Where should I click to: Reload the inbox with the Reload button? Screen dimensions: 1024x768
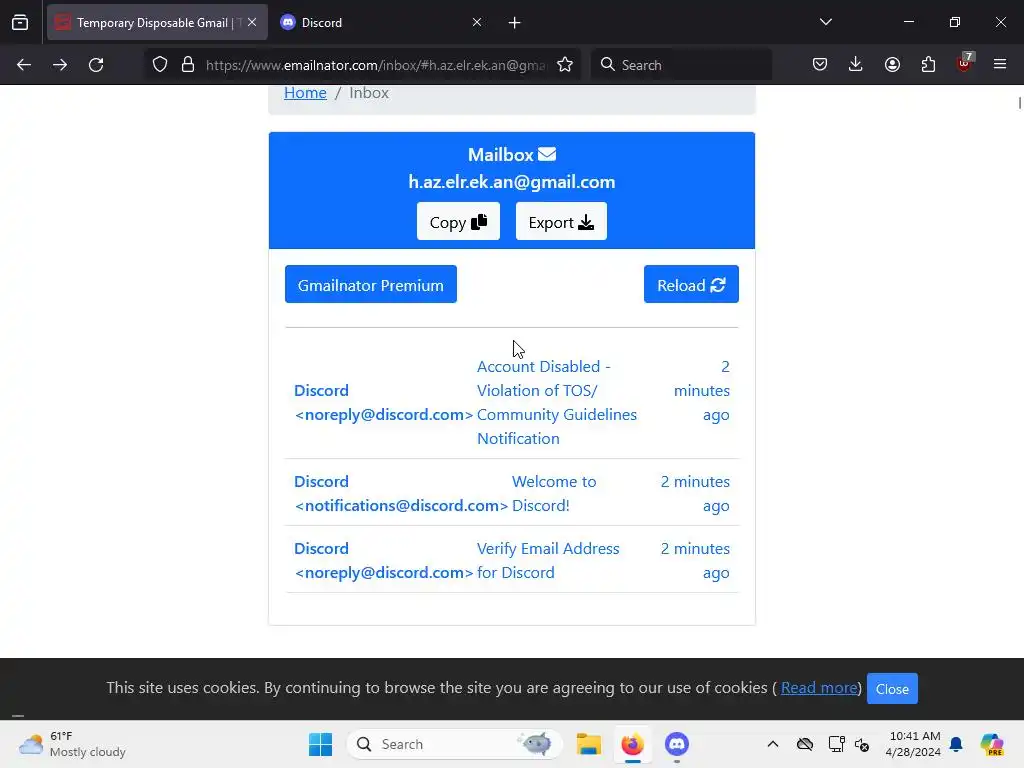point(691,284)
